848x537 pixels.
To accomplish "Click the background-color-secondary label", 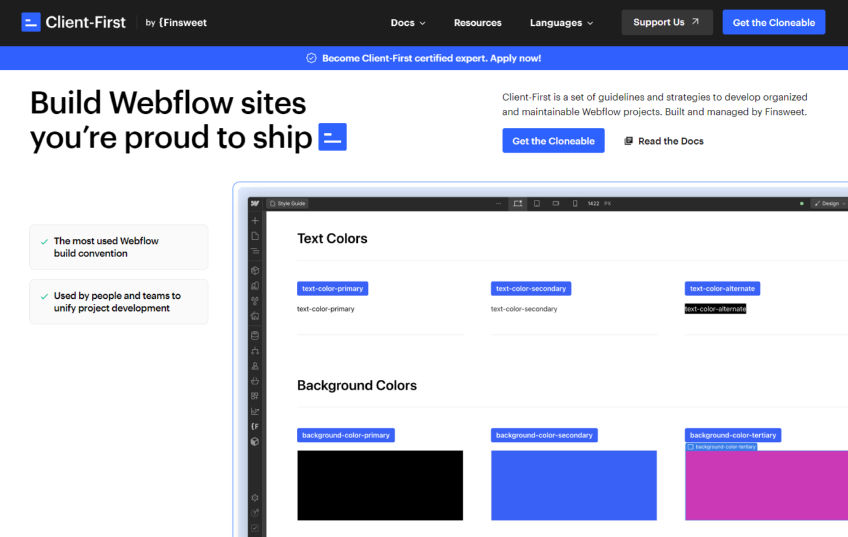I will pyautogui.click(x=544, y=435).
